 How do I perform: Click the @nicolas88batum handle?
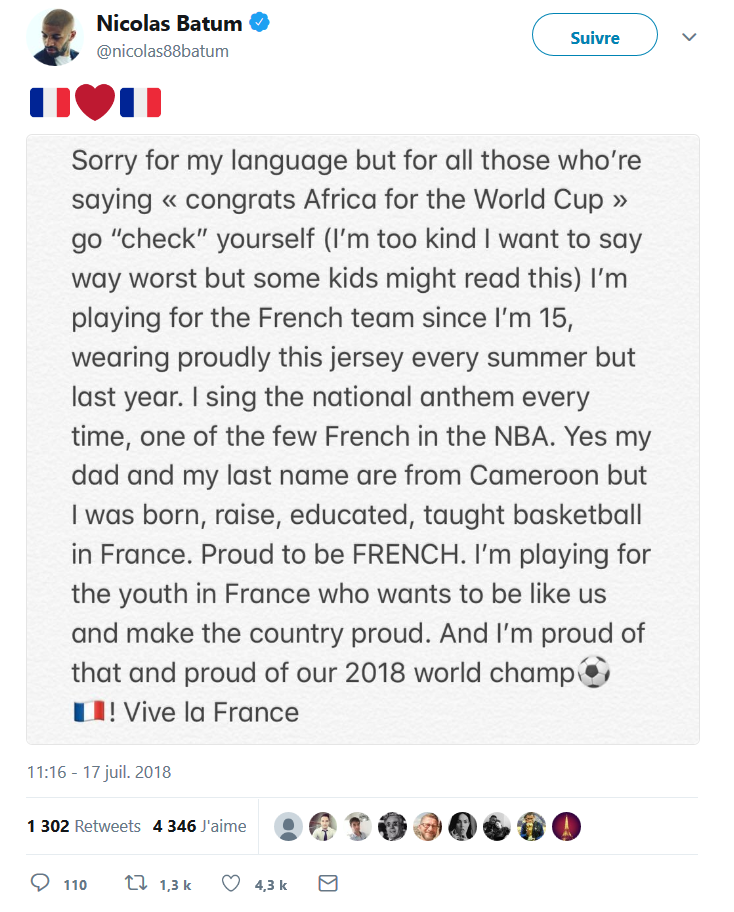pyautogui.click(x=163, y=51)
